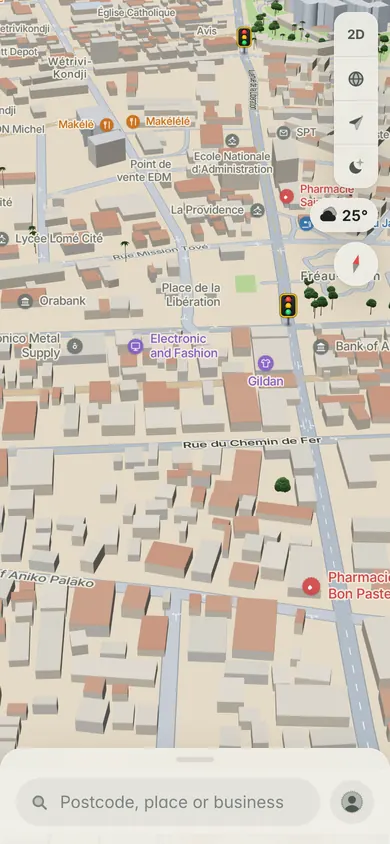Tap the location tracking arrow button
The image size is (390, 844).
point(356,123)
